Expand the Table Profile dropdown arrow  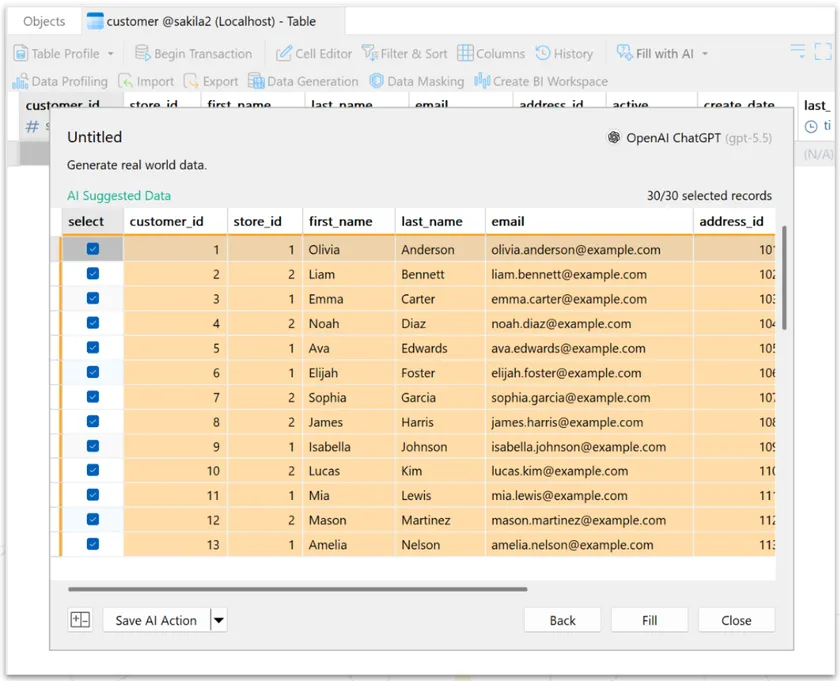click(x=111, y=54)
